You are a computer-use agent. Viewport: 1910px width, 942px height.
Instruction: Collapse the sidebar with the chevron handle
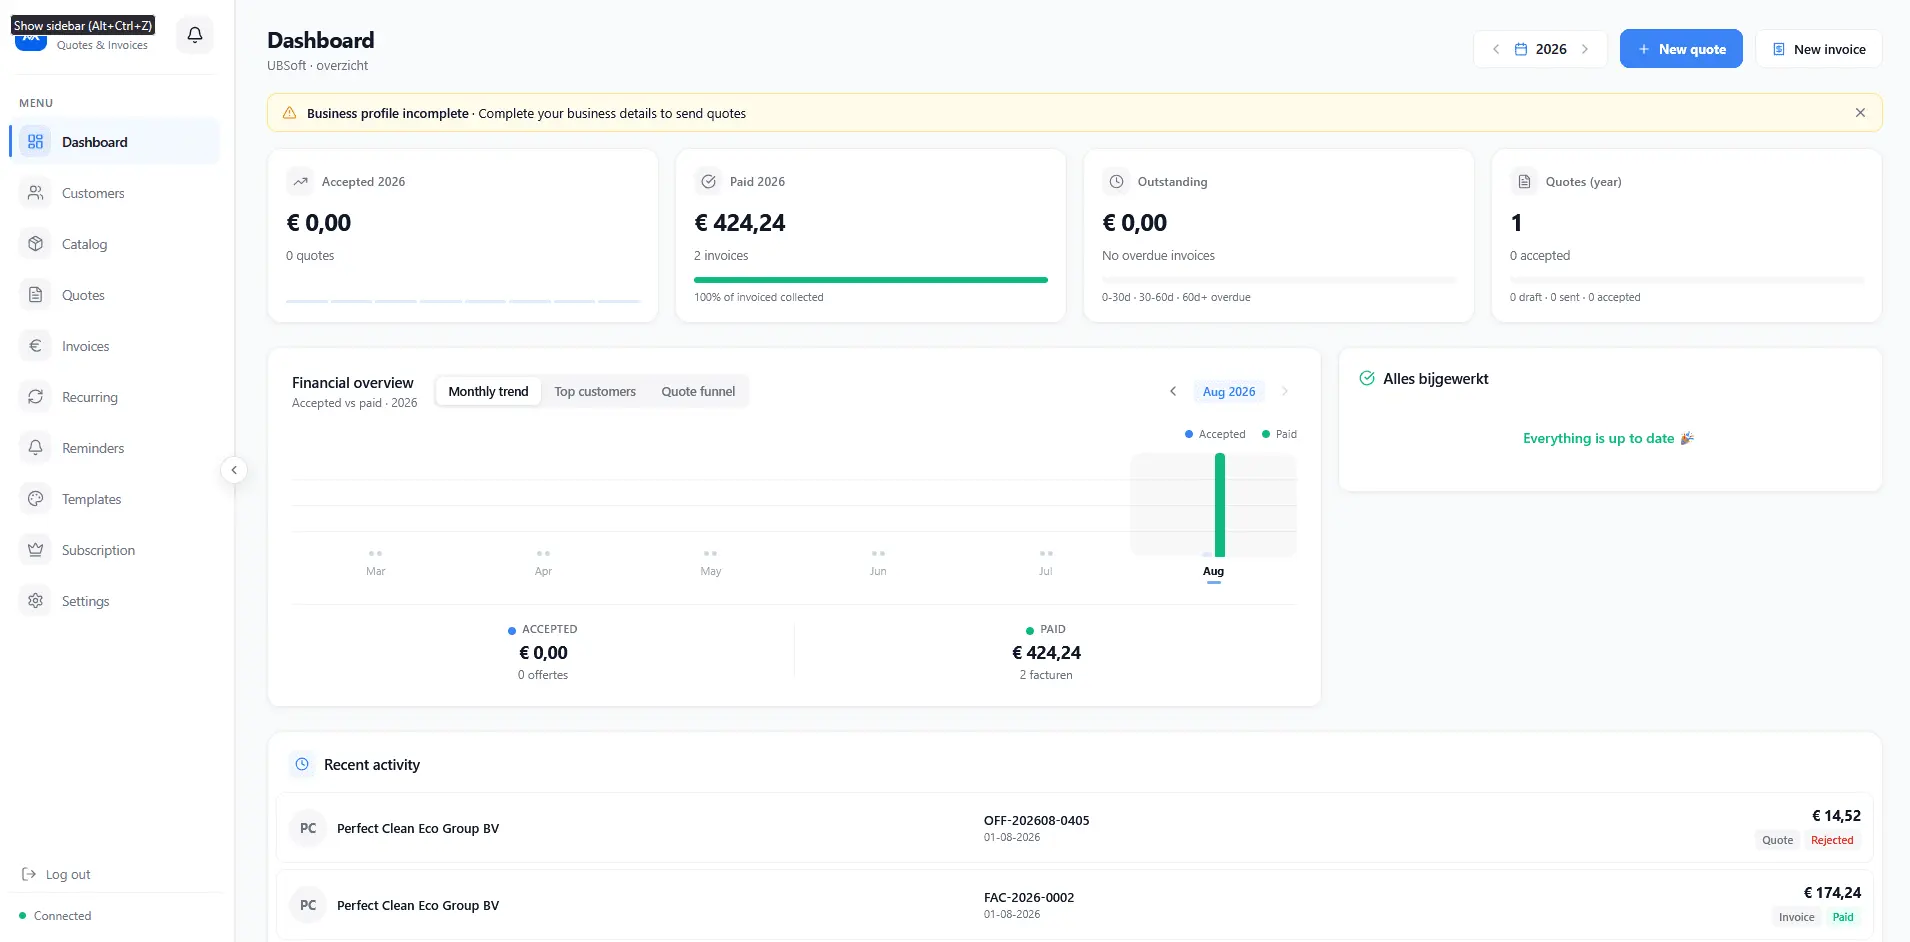(x=234, y=470)
